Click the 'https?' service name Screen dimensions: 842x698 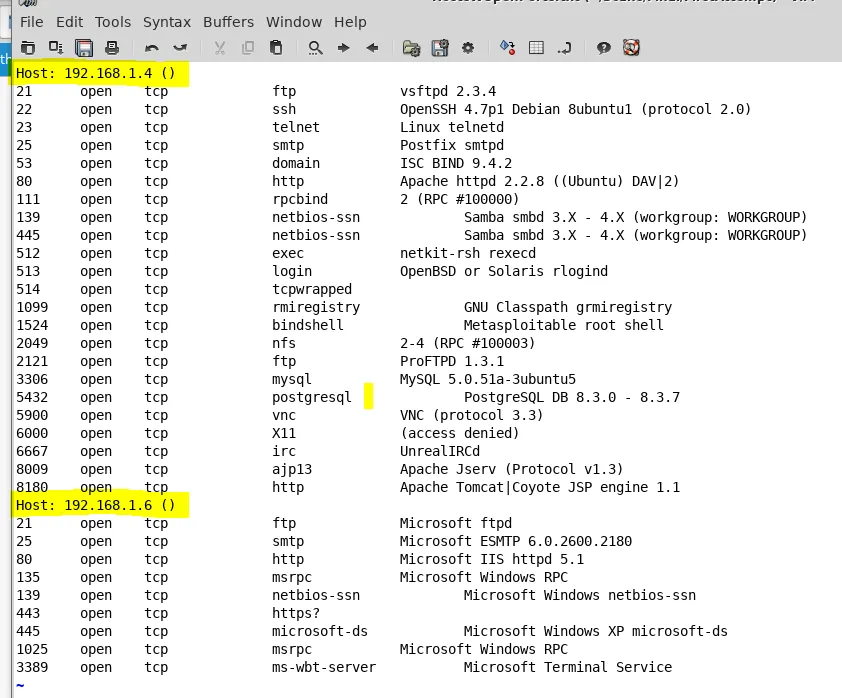pyautogui.click(x=296, y=613)
